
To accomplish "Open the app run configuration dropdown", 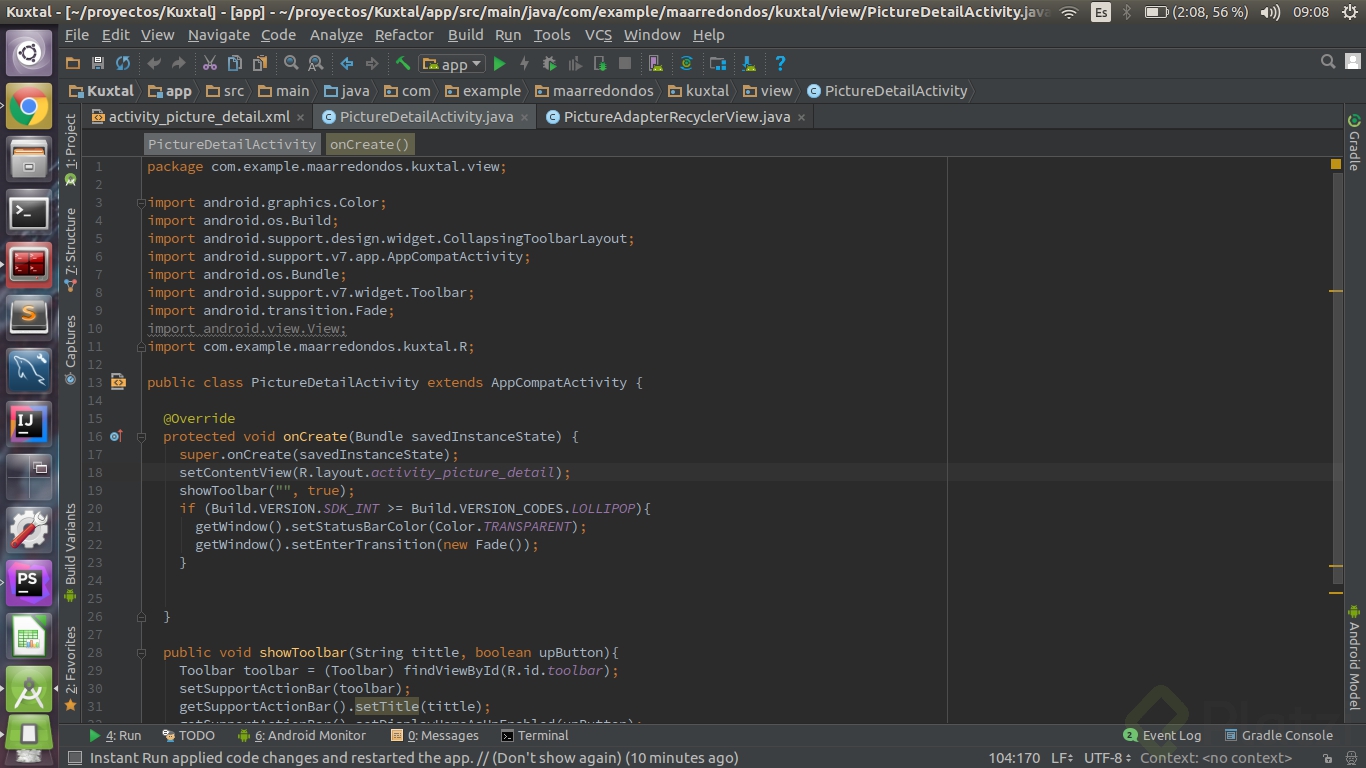I will (x=453, y=64).
